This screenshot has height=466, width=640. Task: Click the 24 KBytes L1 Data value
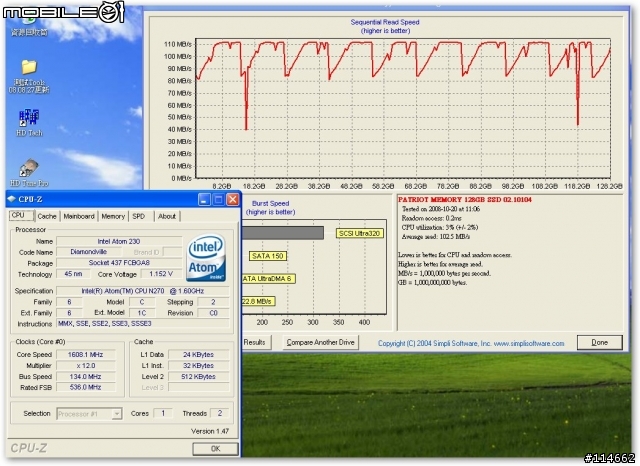coord(199,355)
